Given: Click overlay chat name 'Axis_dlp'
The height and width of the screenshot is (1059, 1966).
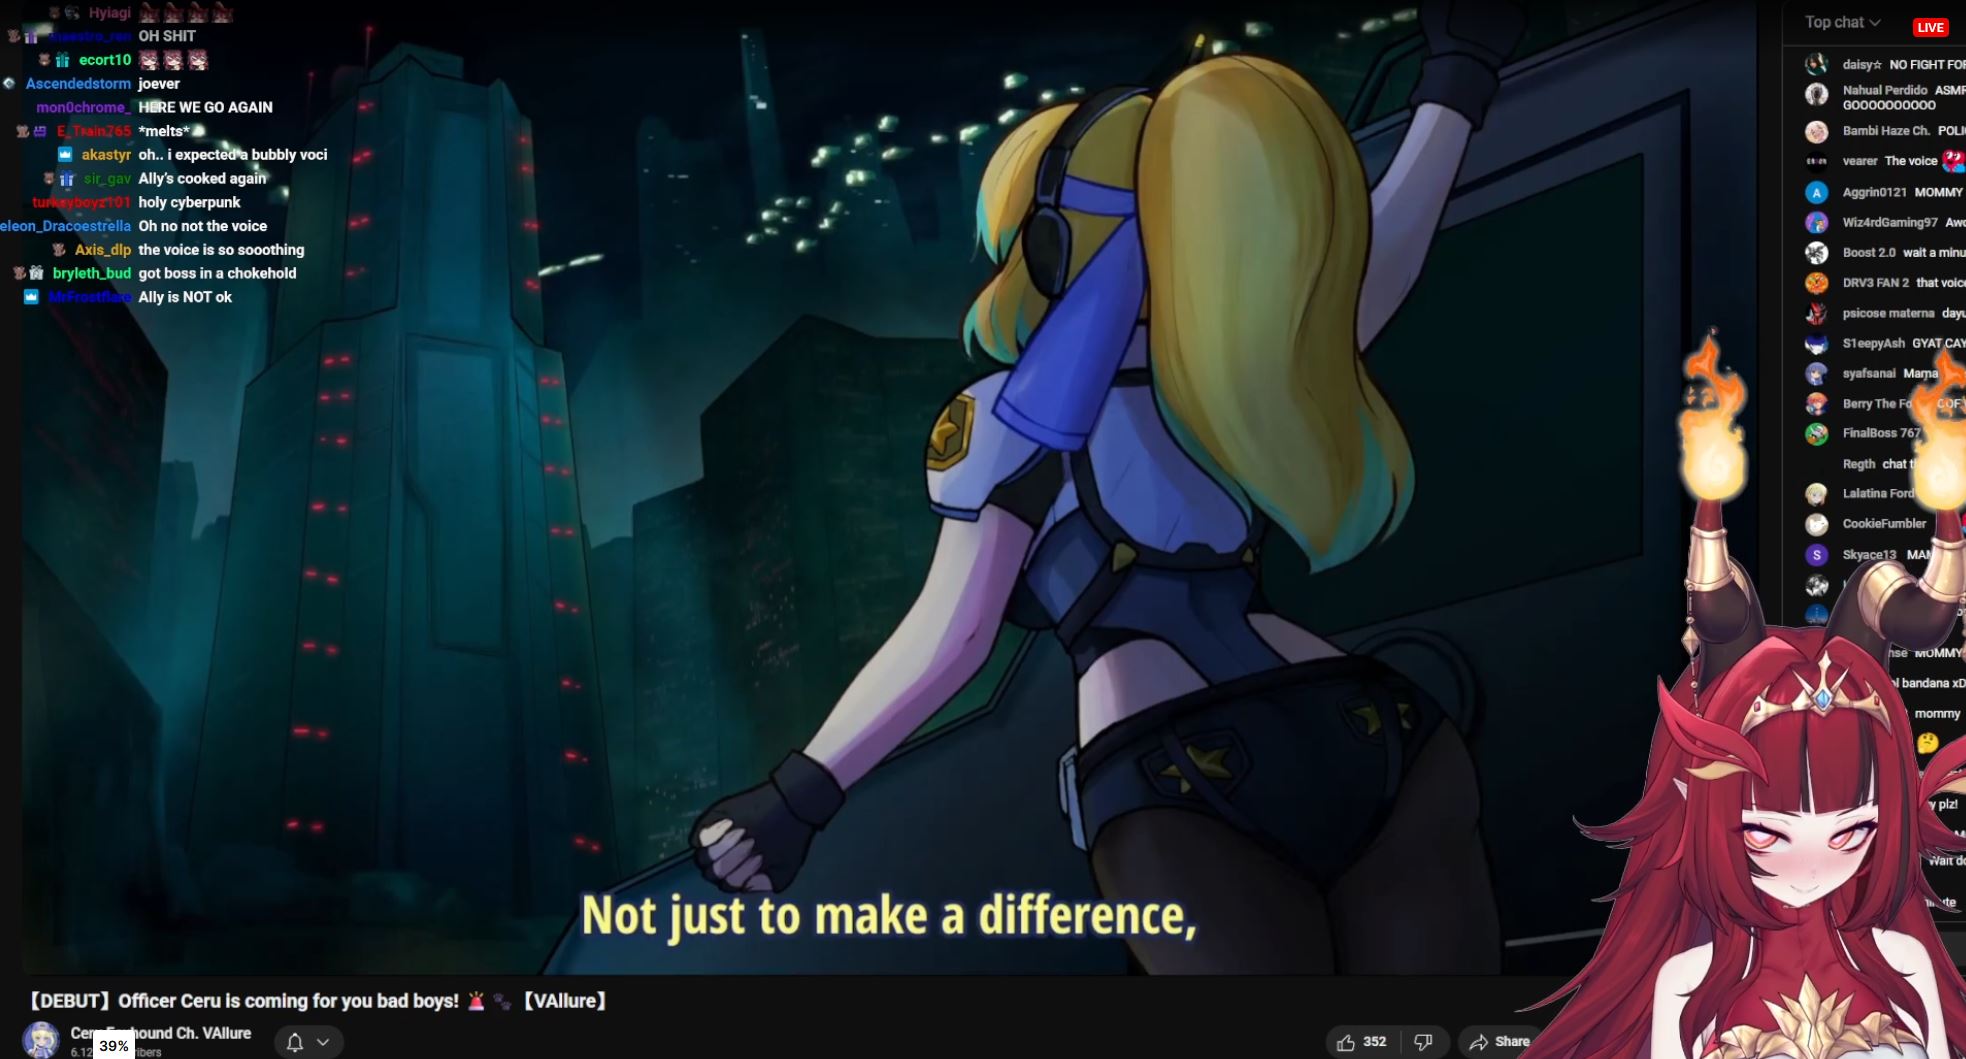Looking at the screenshot, I should (x=103, y=250).
